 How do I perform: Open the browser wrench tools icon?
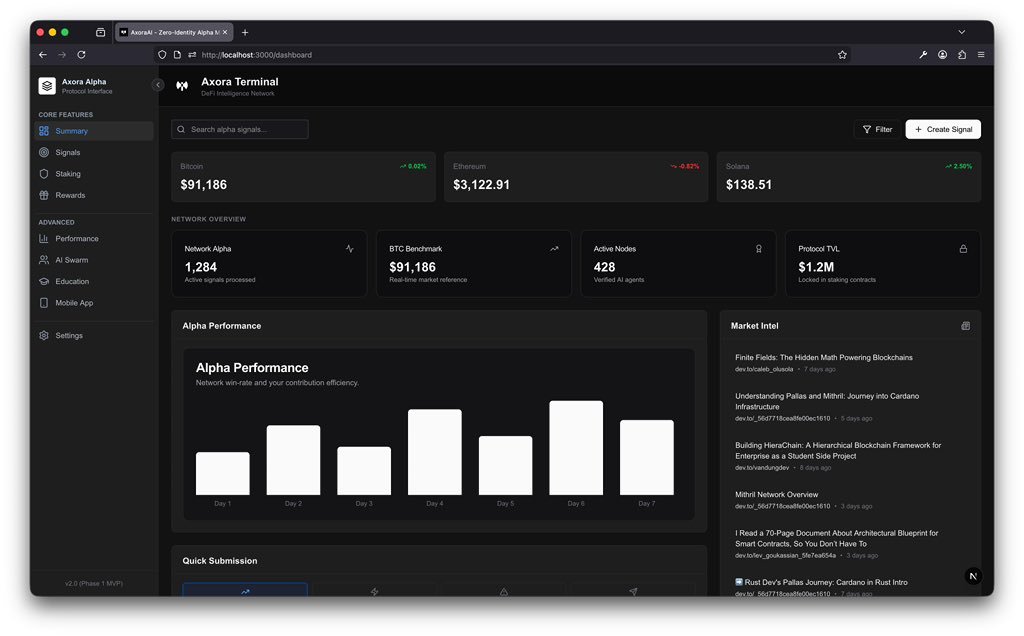[923, 55]
